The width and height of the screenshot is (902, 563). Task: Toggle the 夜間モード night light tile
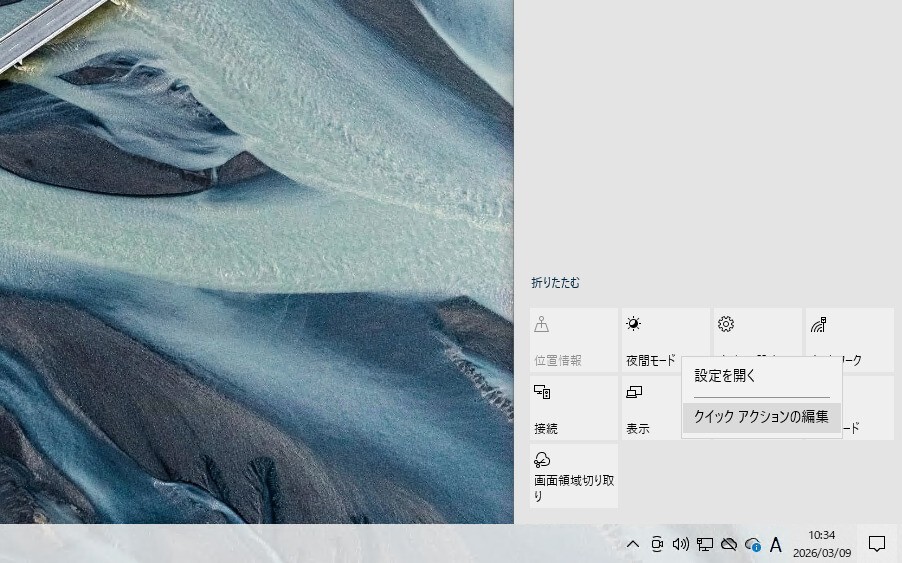tap(664, 340)
